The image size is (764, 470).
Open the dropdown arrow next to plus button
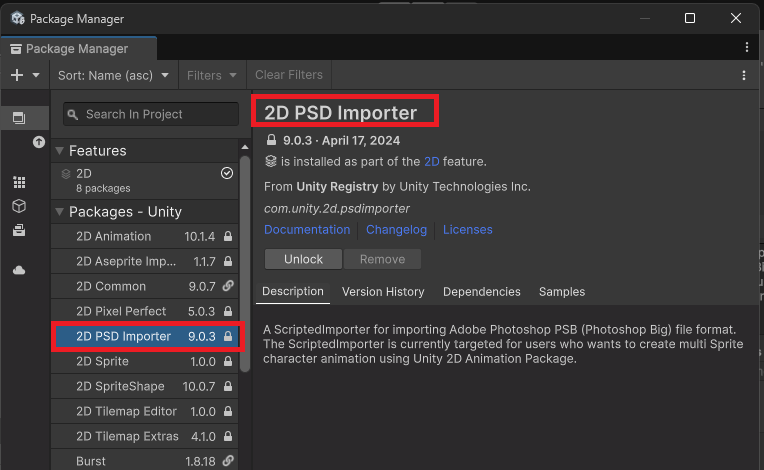click(36, 75)
